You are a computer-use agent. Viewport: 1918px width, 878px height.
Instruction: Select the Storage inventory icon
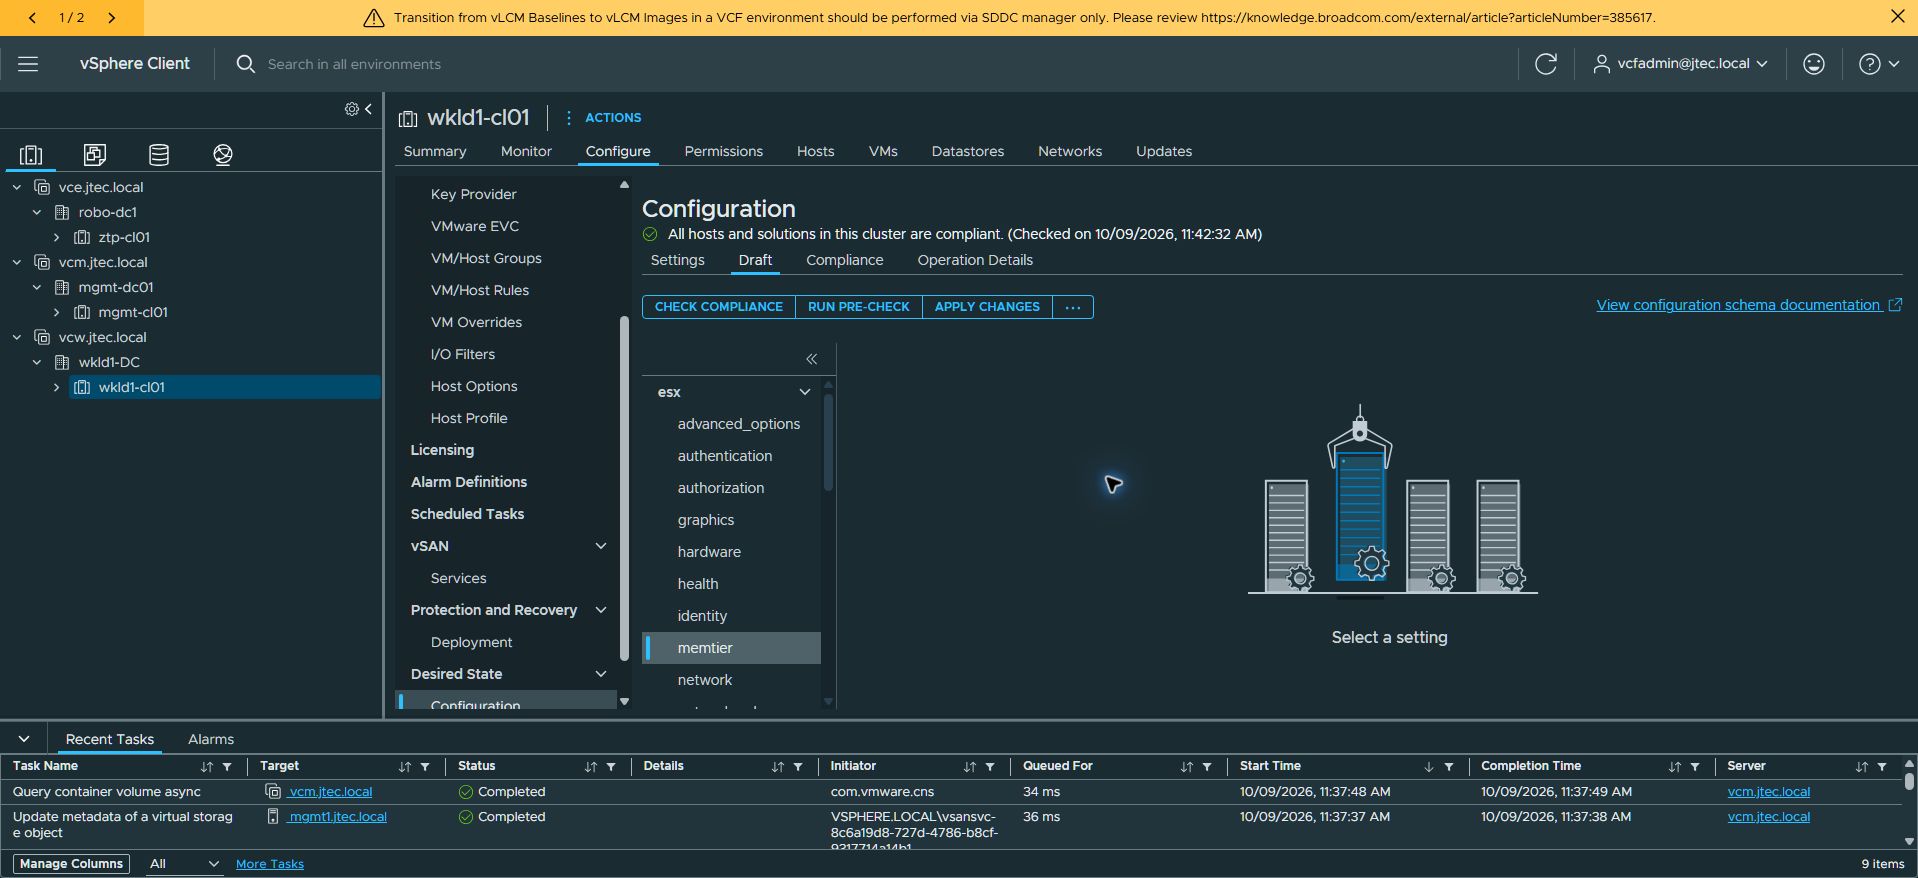tap(159, 154)
